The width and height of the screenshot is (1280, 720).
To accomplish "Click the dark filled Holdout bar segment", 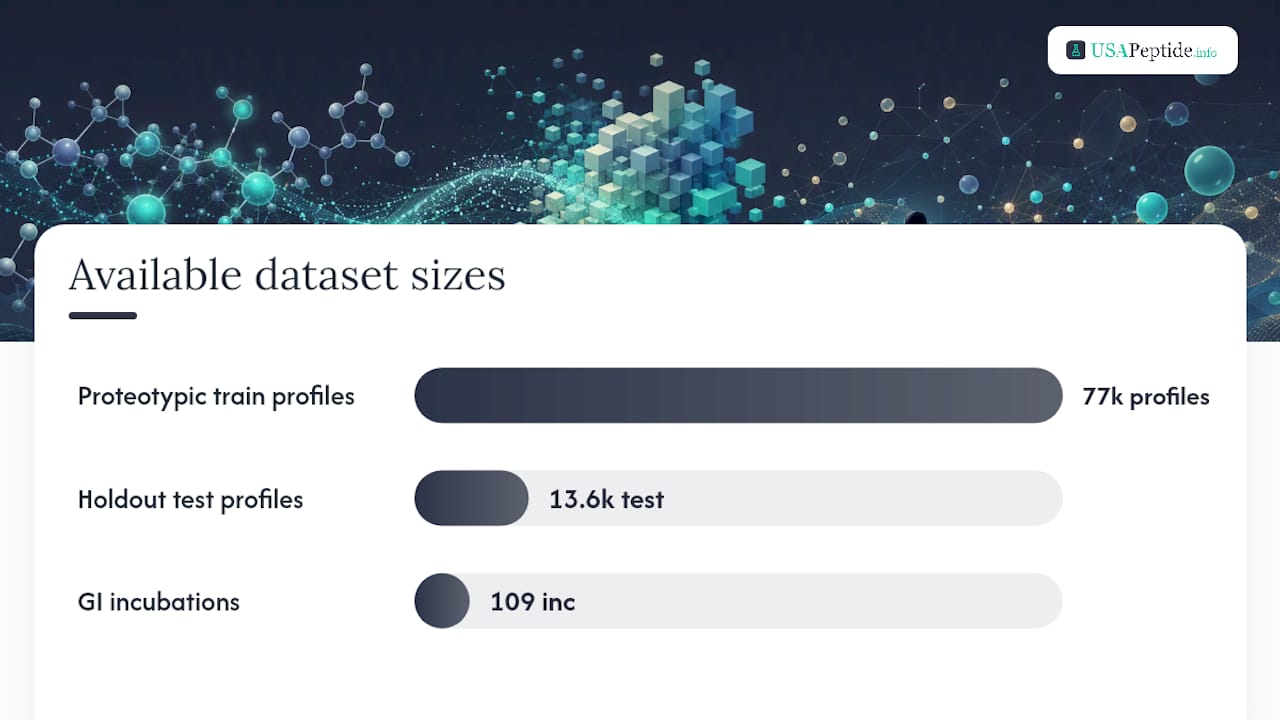I will [x=471, y=498].
